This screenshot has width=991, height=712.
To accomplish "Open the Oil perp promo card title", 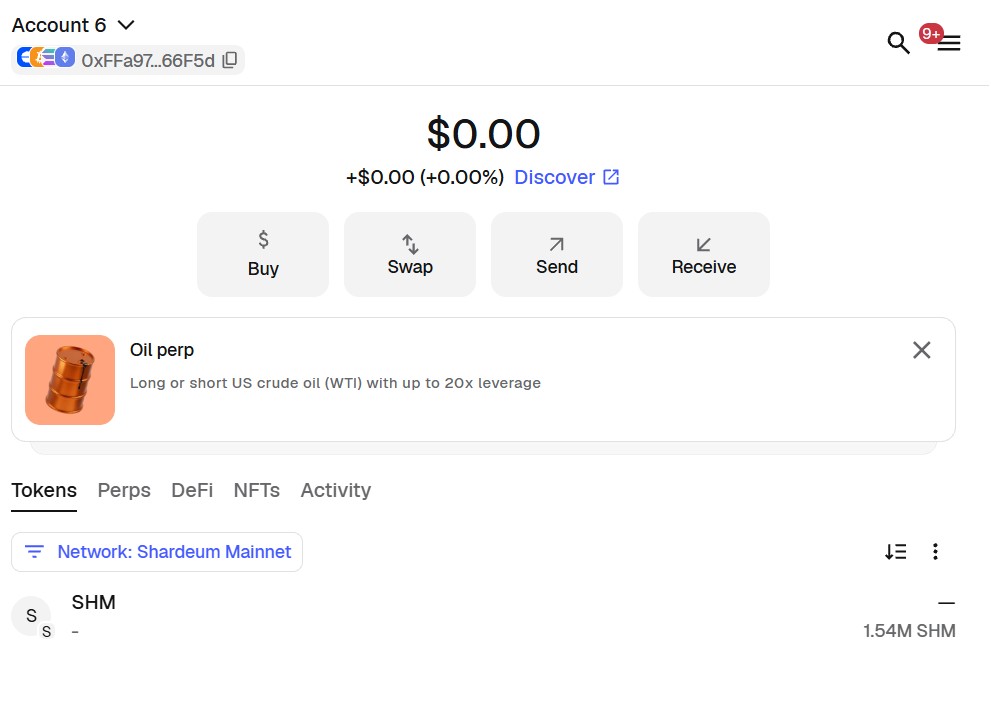I will coord(162,350).
